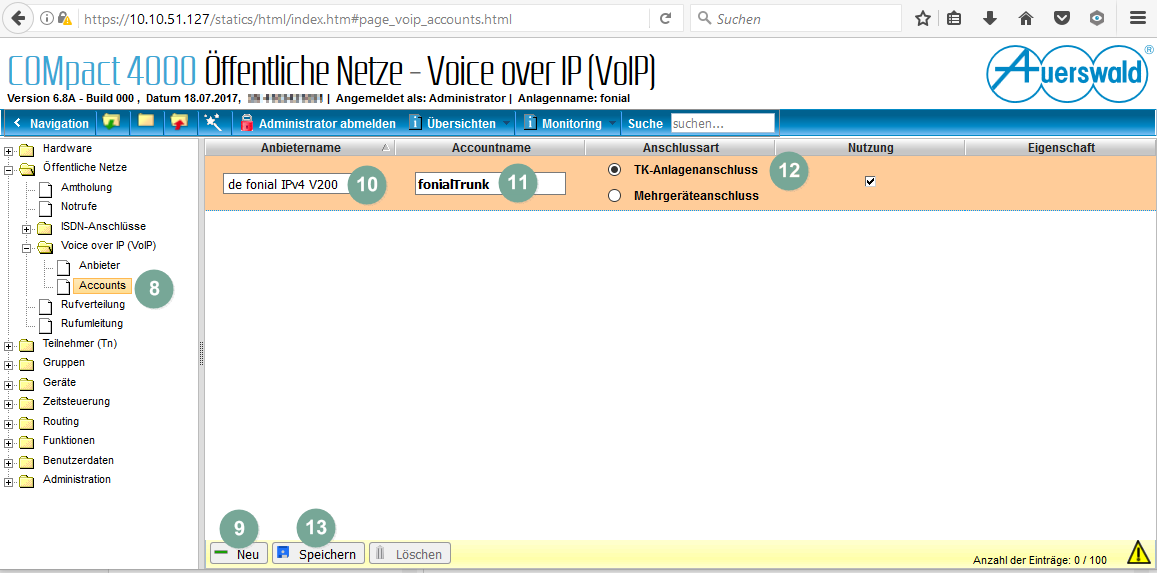1157x573 pixels.
Task: Expand the Benutzerdaten tree node
Action: pyautogui.click(x=9, y=462)
